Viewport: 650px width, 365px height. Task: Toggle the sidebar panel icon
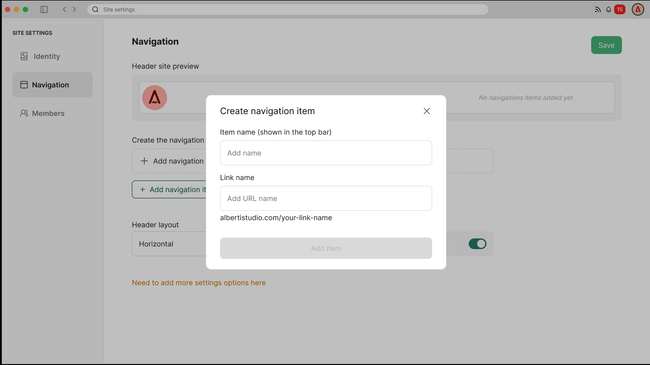click(x=44, y=9)
